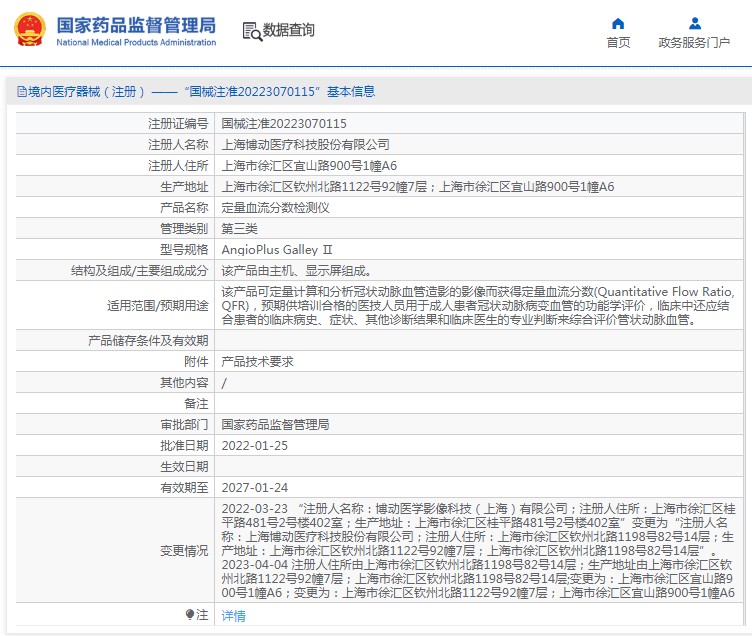
Task: Select the 产品技术要求 attachment entry
Action: pos(257,361)
